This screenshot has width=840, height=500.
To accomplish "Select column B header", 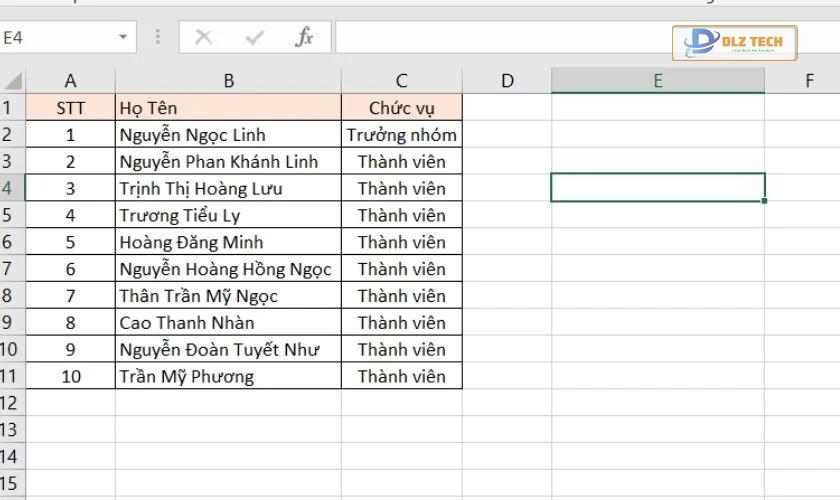I will pos(228,80).
